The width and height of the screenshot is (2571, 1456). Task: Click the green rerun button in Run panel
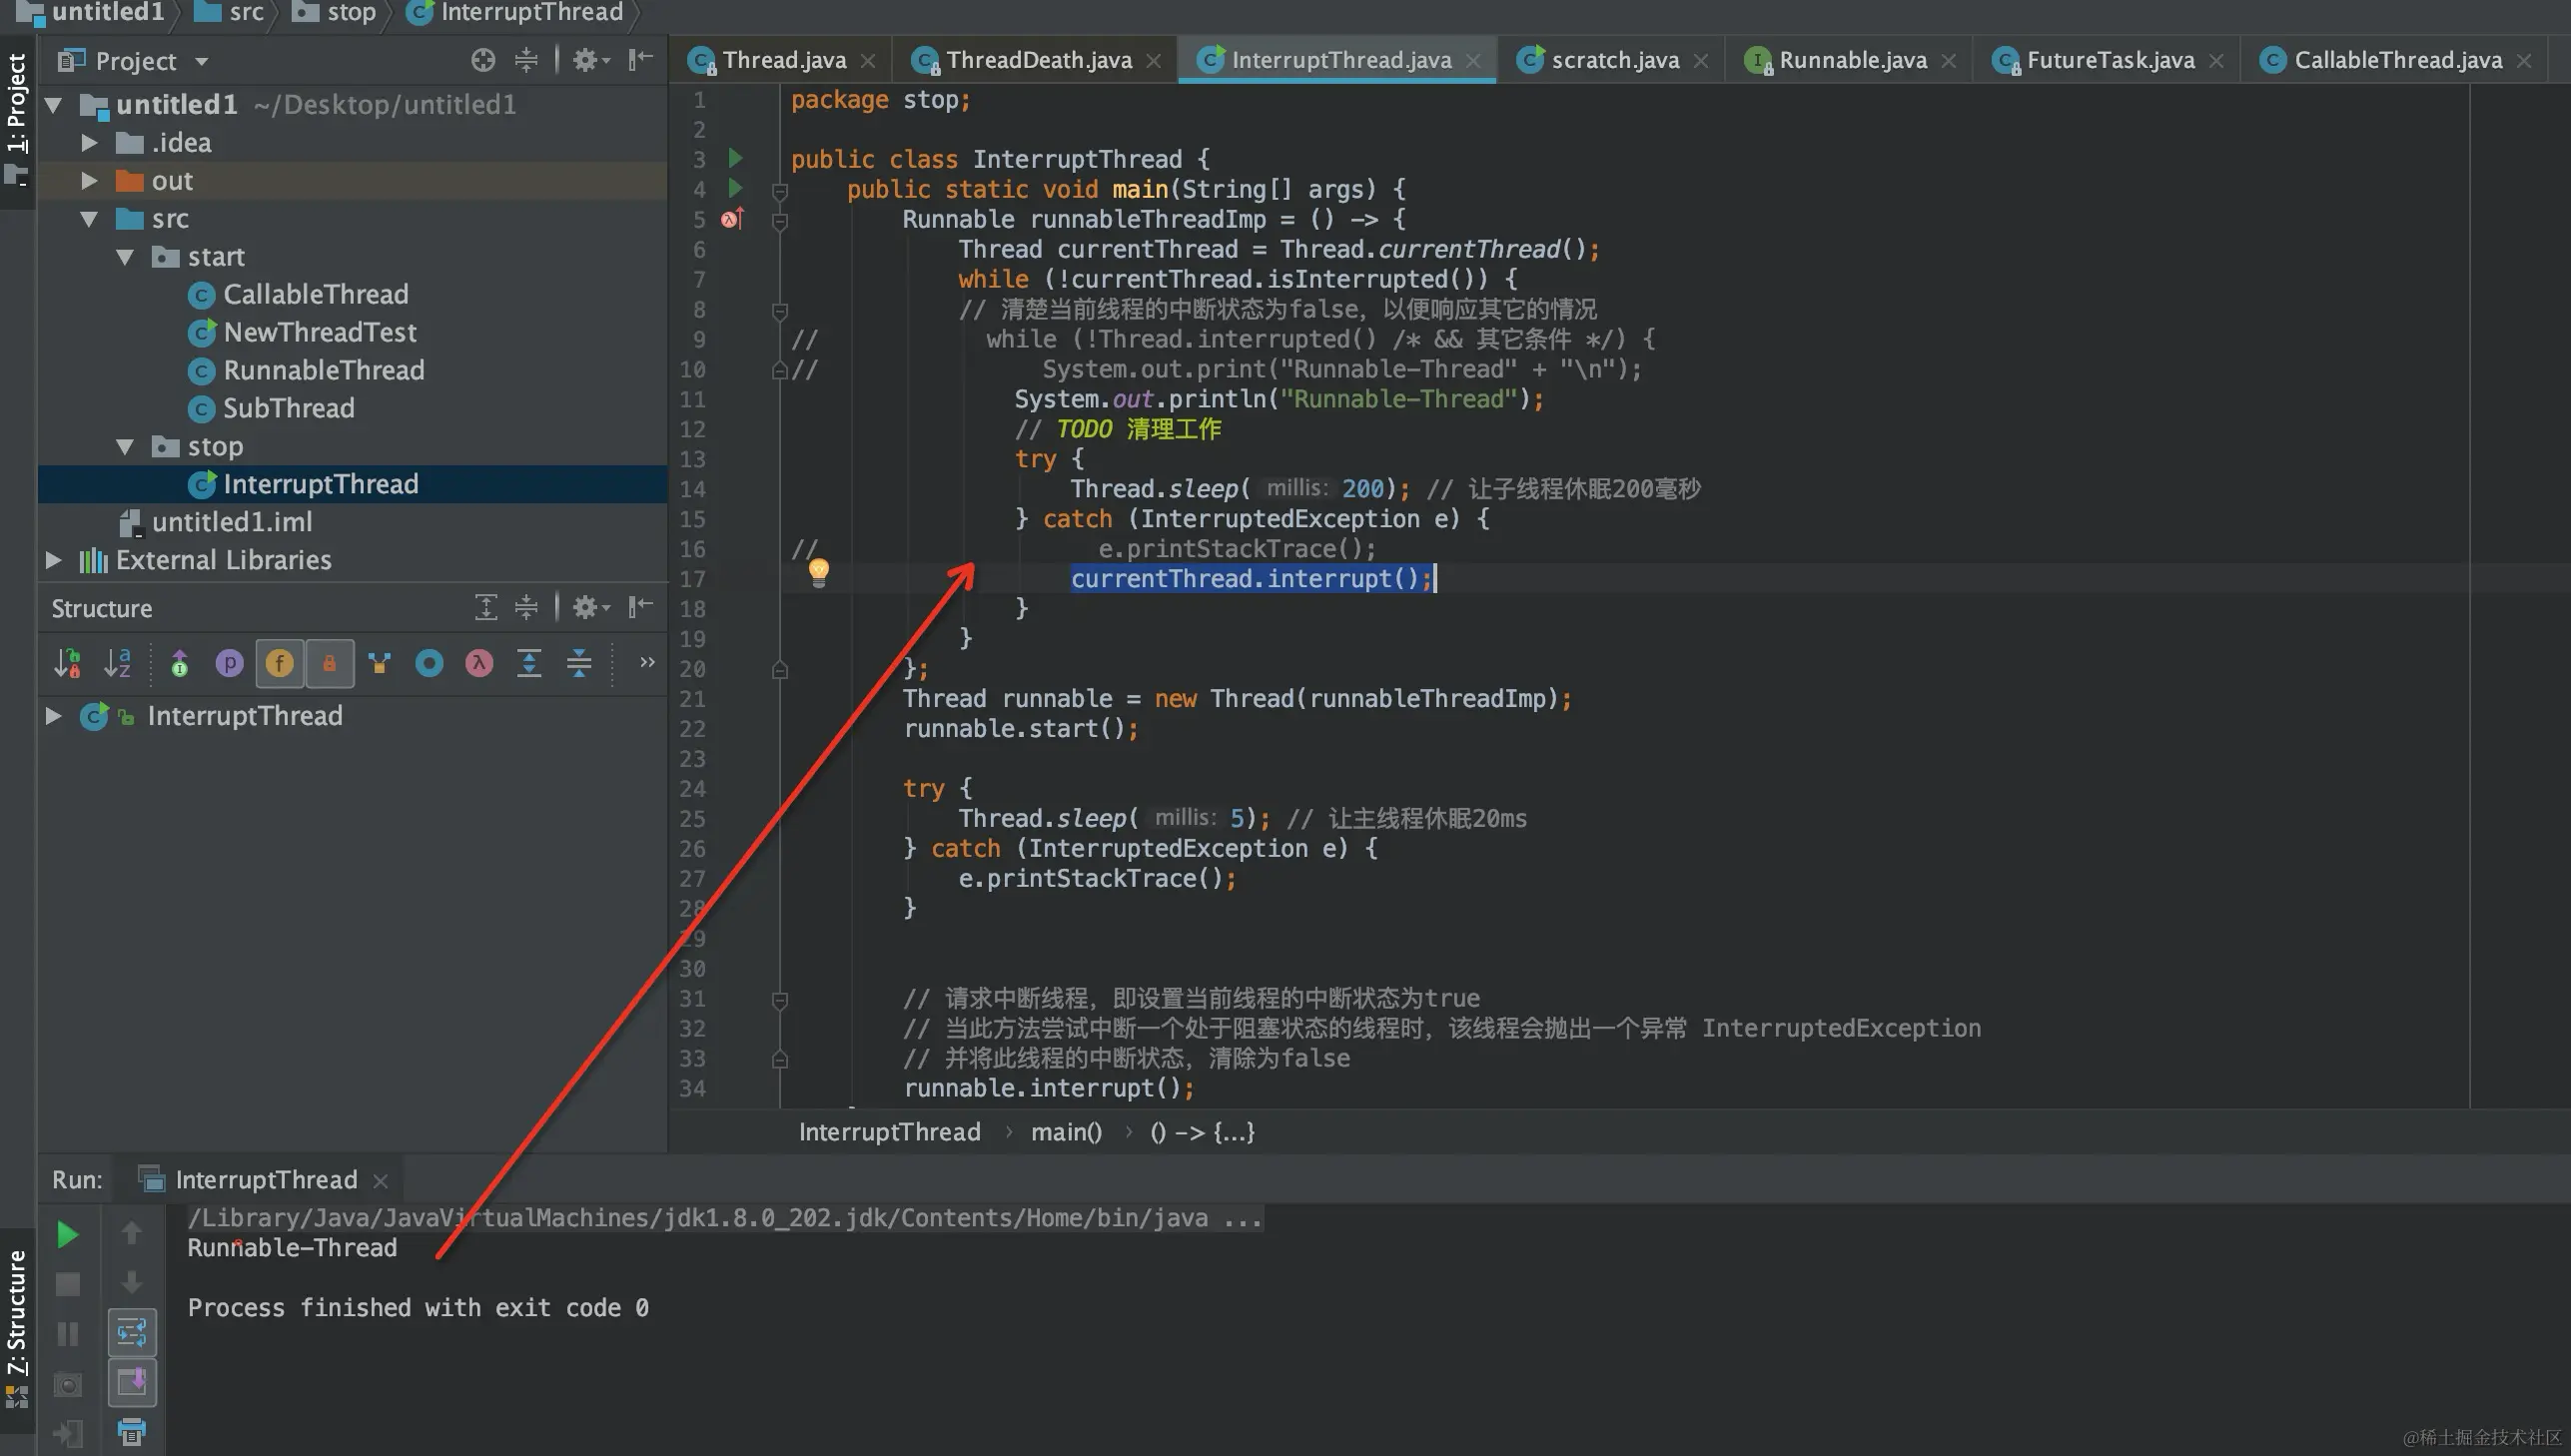click(x=67, y=1234)
